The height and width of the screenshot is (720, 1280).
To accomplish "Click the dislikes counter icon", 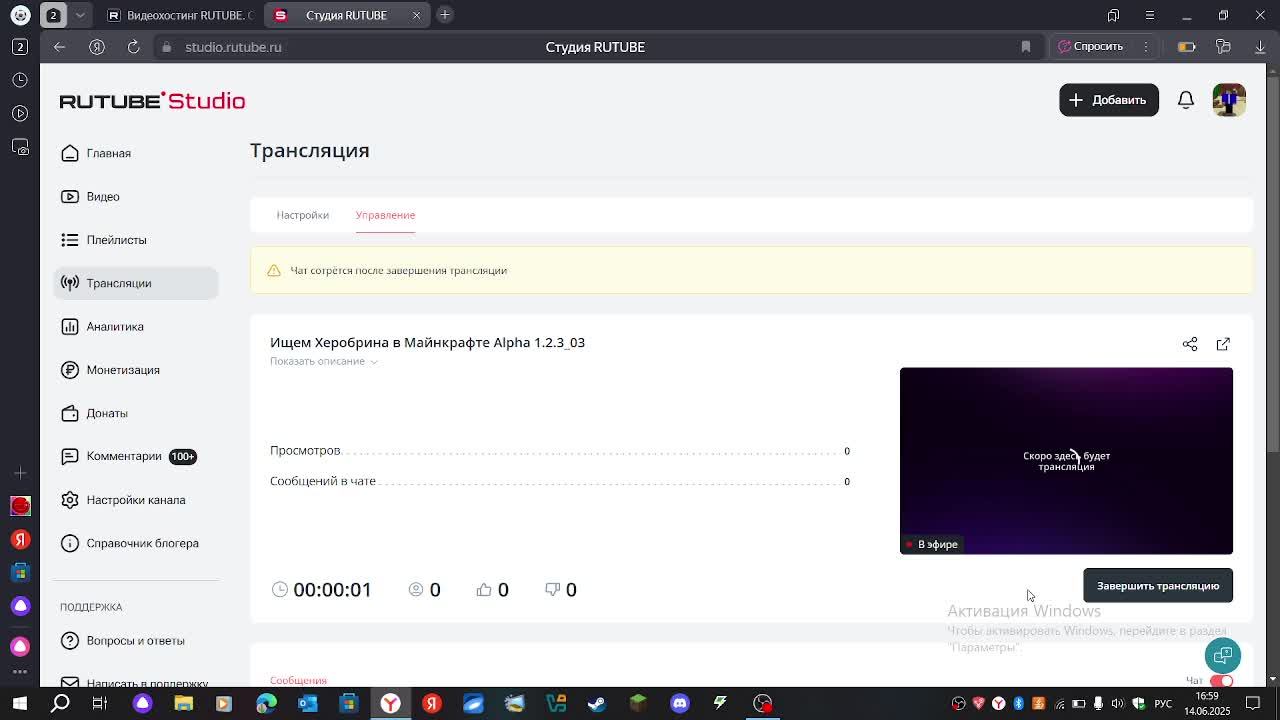I will click(552, 590).
